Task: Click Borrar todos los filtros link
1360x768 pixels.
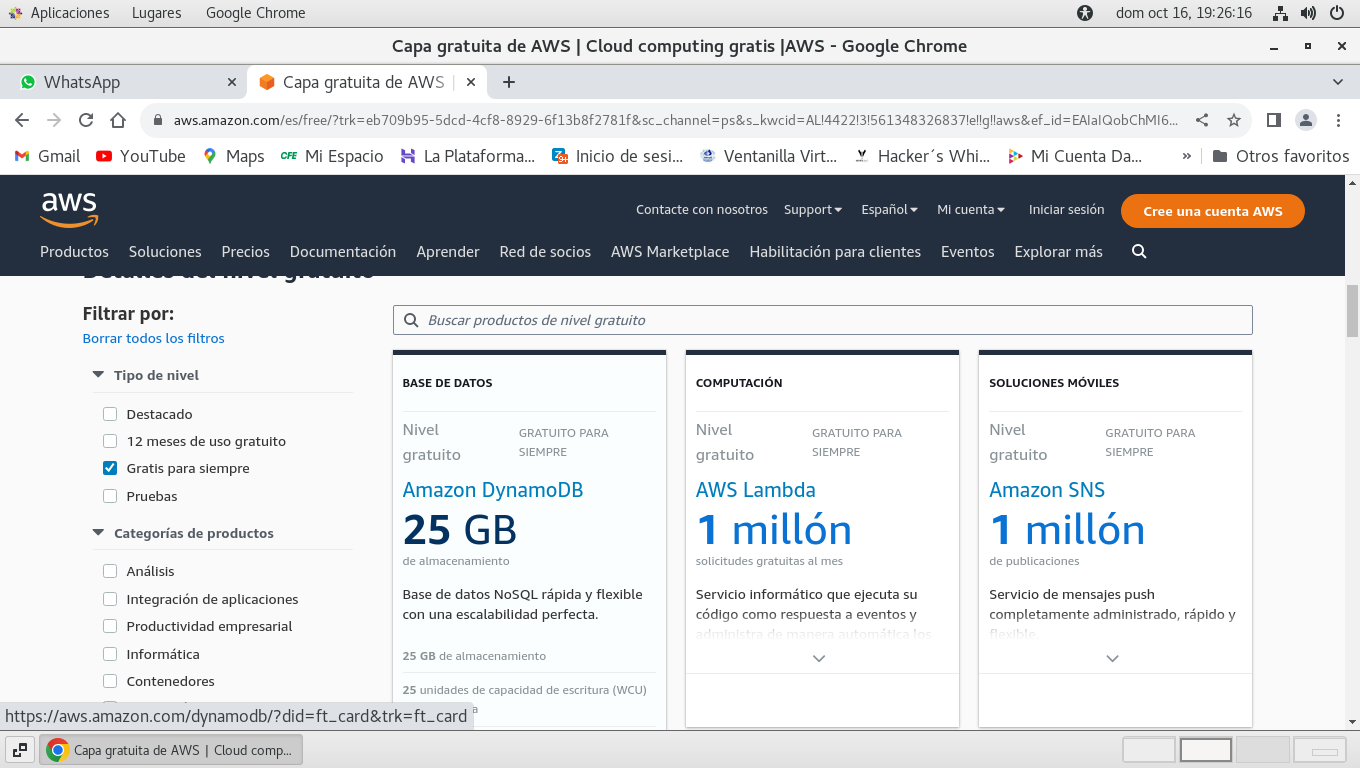Action: point(153,338)
